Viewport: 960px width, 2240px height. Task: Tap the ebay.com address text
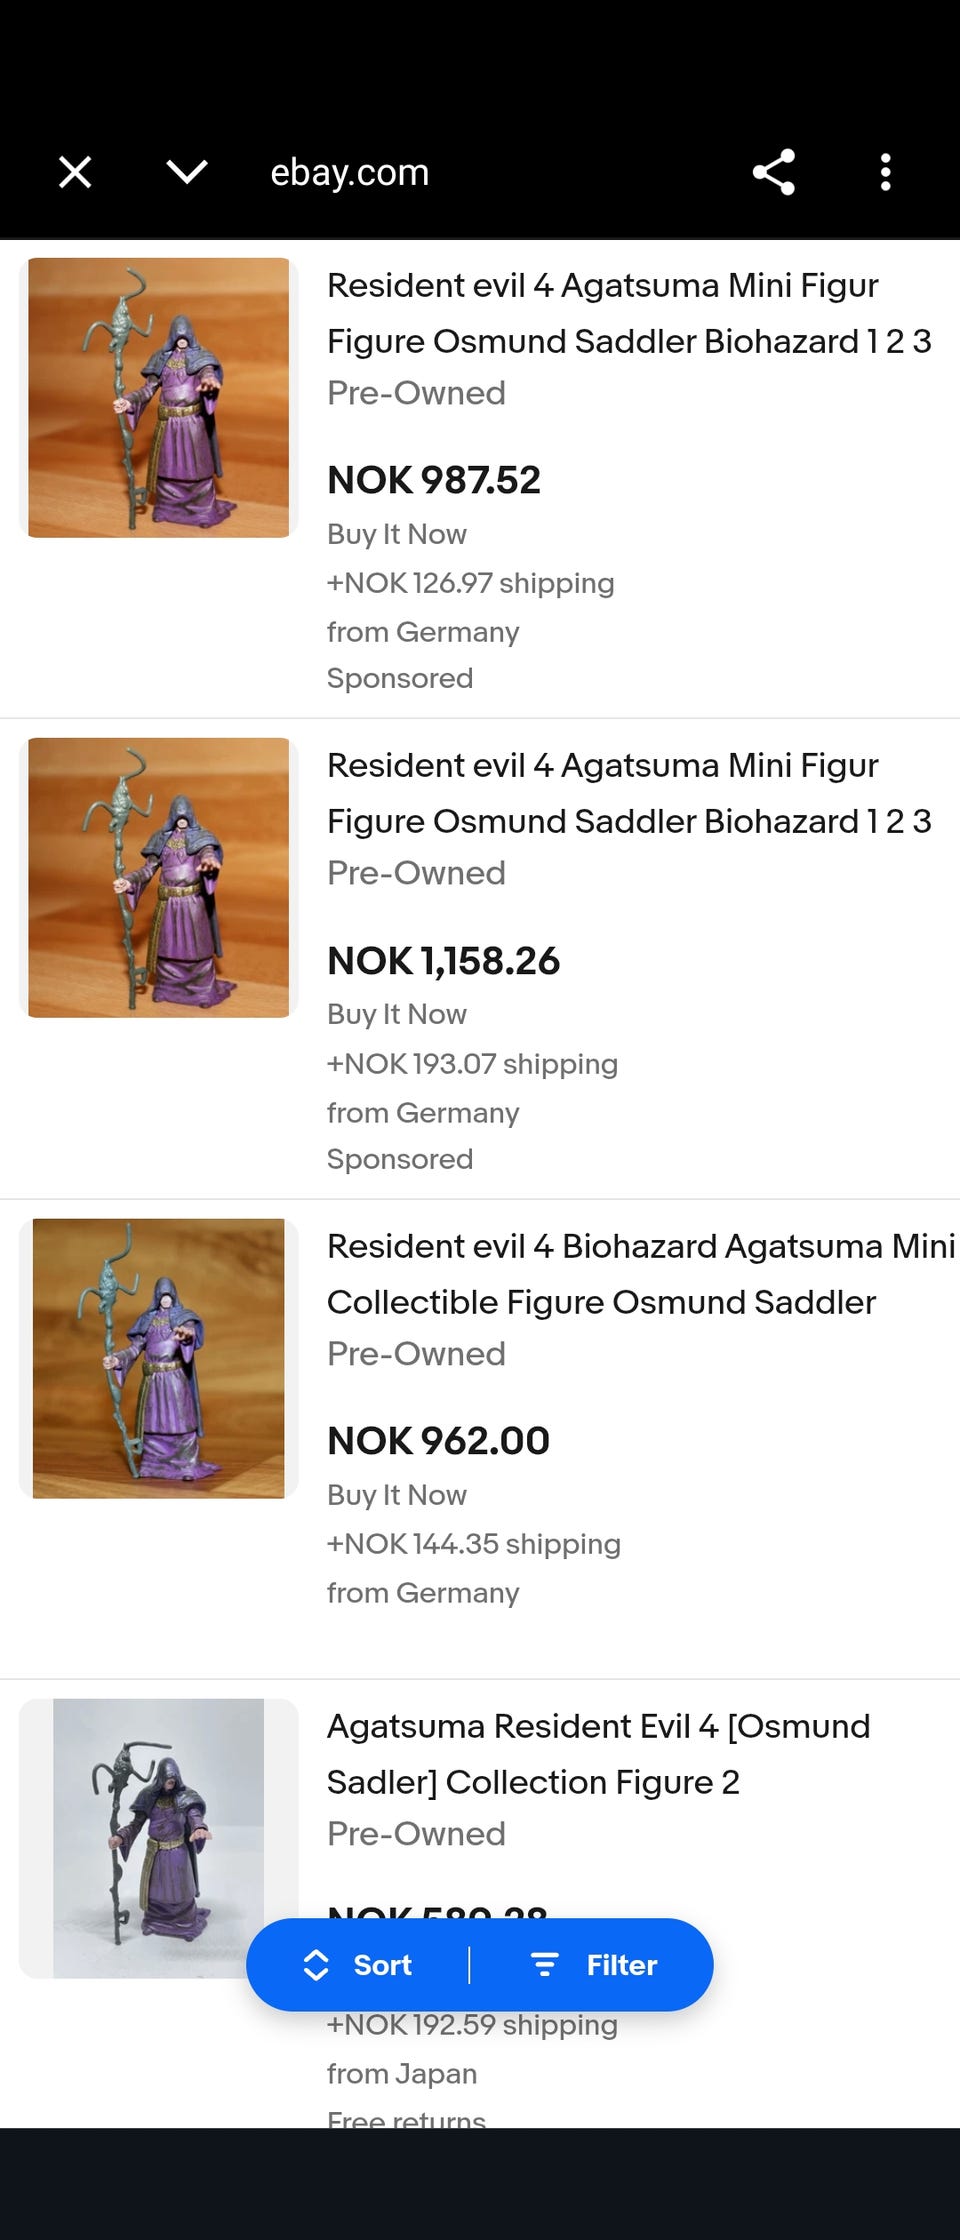[349, 172]
